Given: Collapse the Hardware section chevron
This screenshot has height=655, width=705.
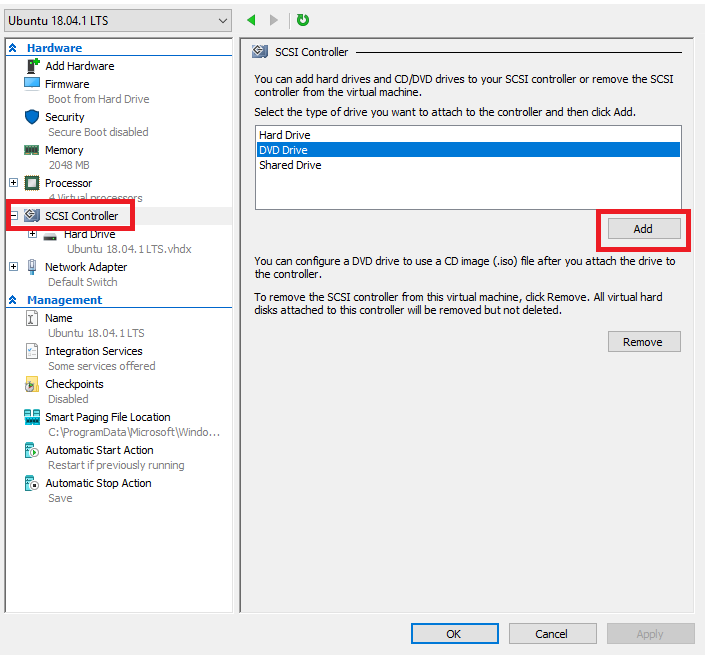Looking at the screenshot, I should (13, 48).
